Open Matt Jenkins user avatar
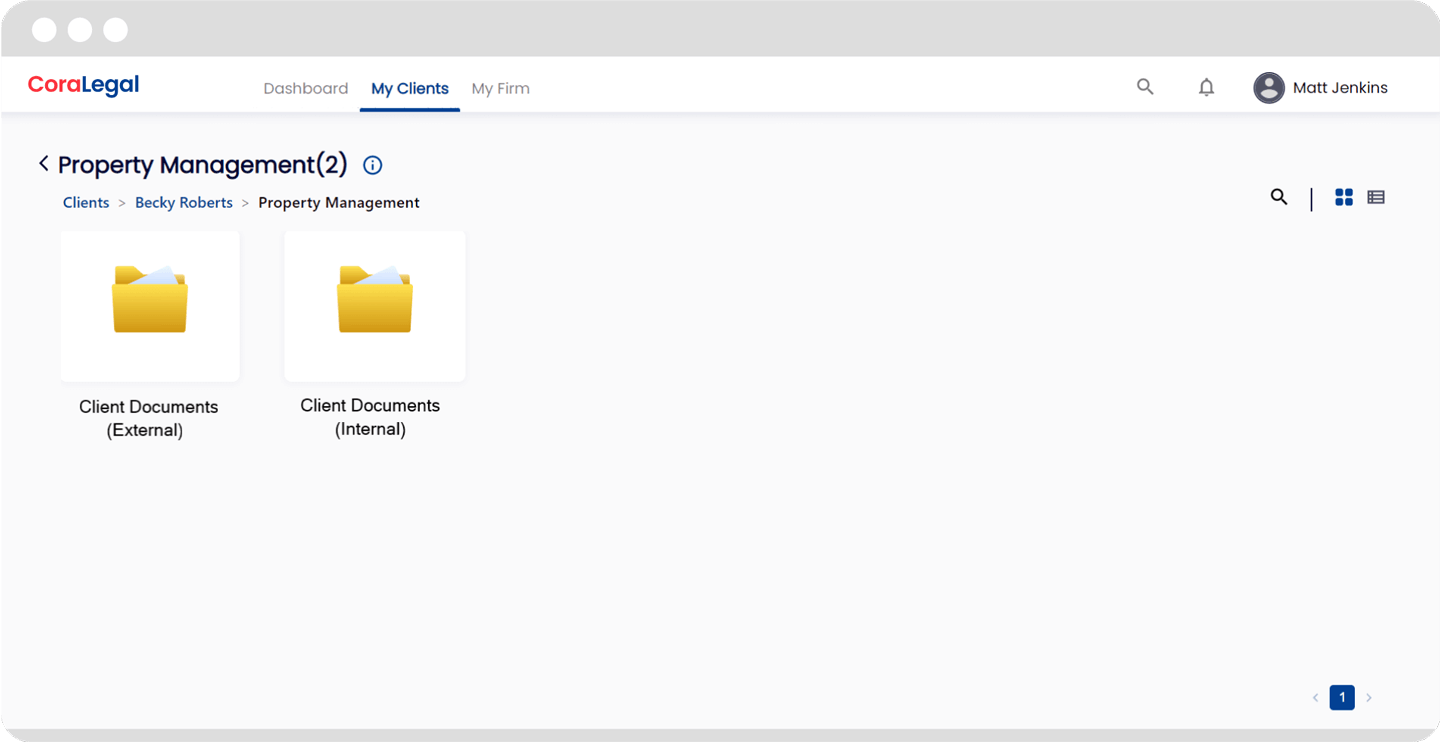This screenshot has width=1440, height=742. pyautogui.click(x=1269, y=88)
